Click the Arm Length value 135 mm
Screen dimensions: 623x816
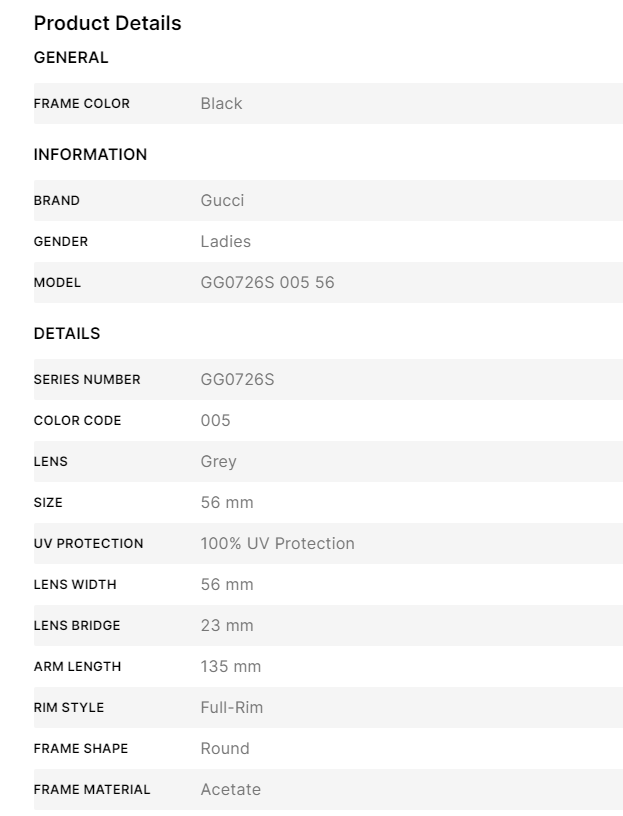(x=230, y=667)
